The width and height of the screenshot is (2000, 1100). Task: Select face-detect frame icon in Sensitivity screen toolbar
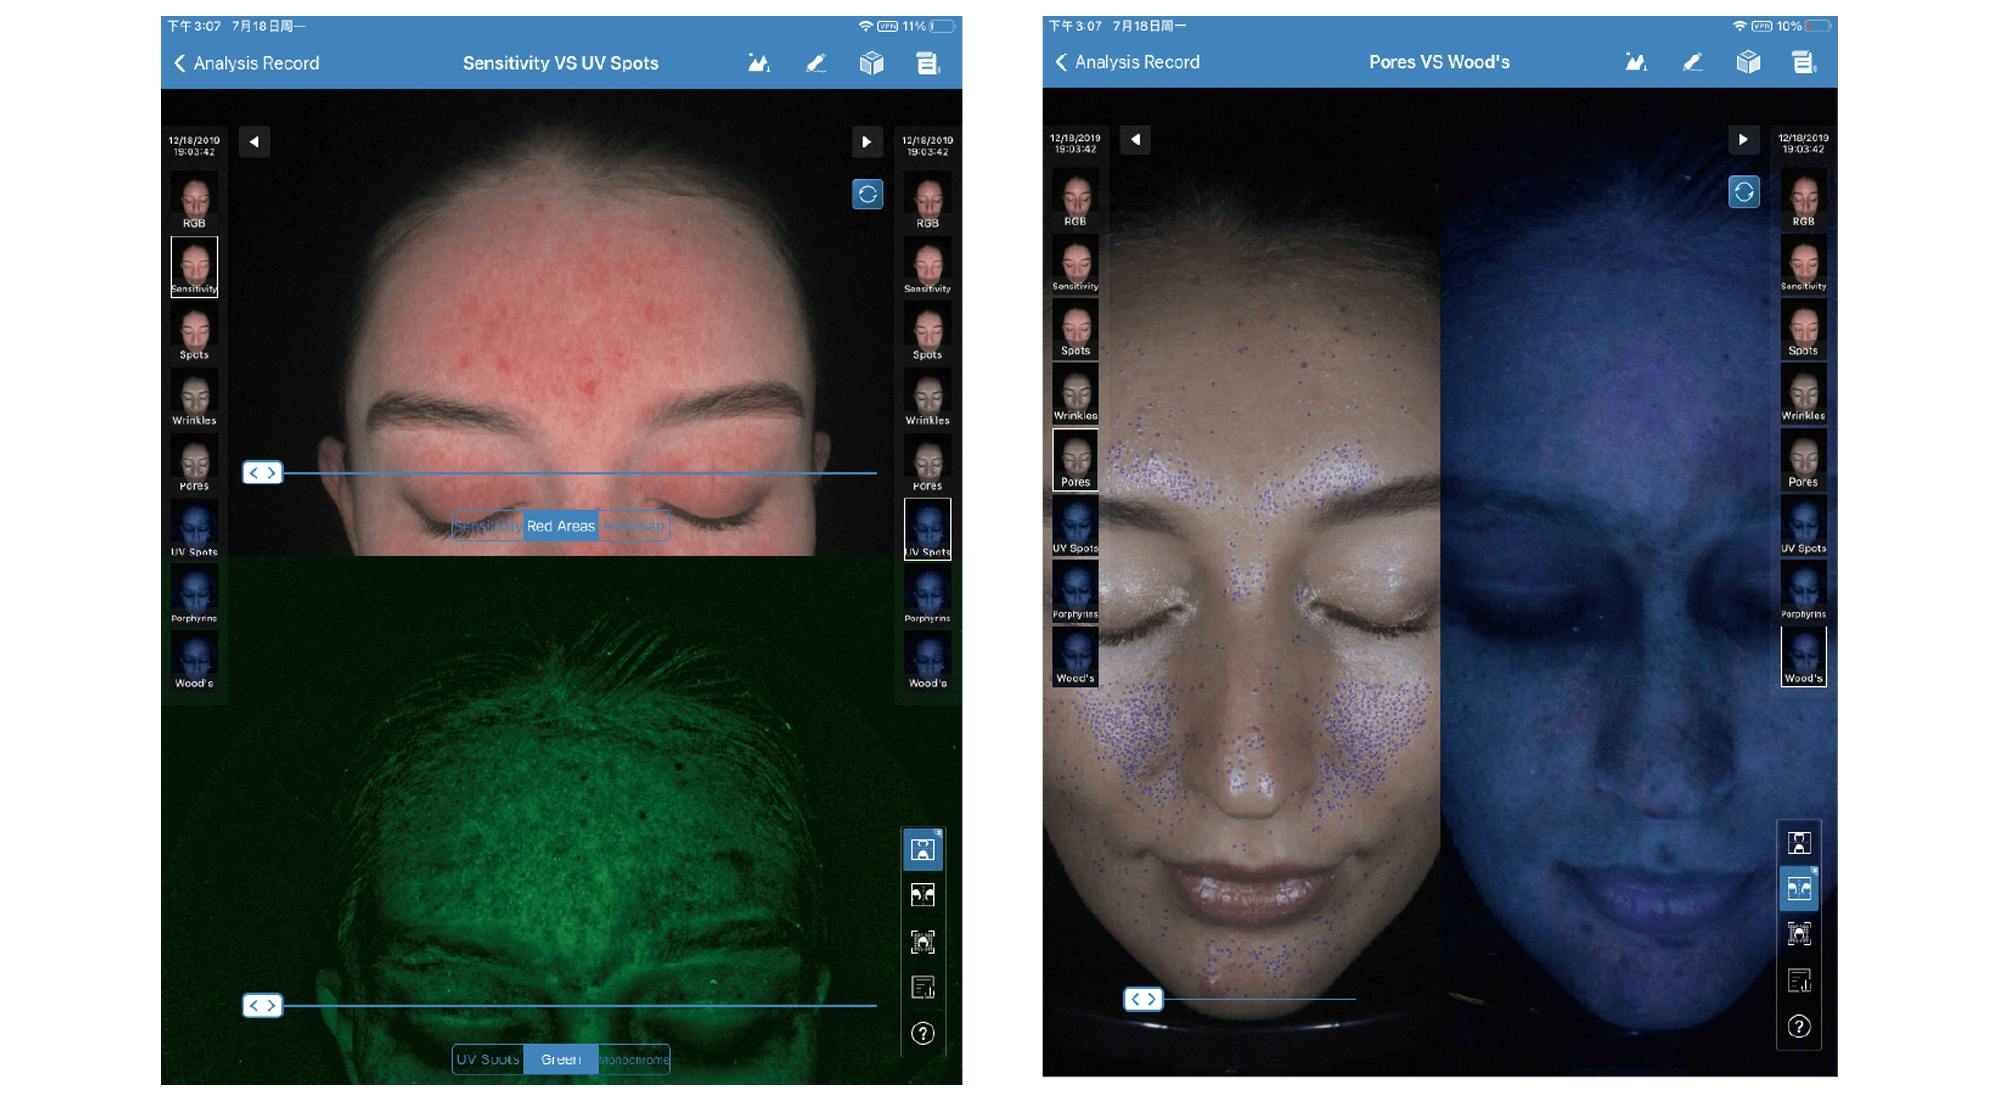923,941
